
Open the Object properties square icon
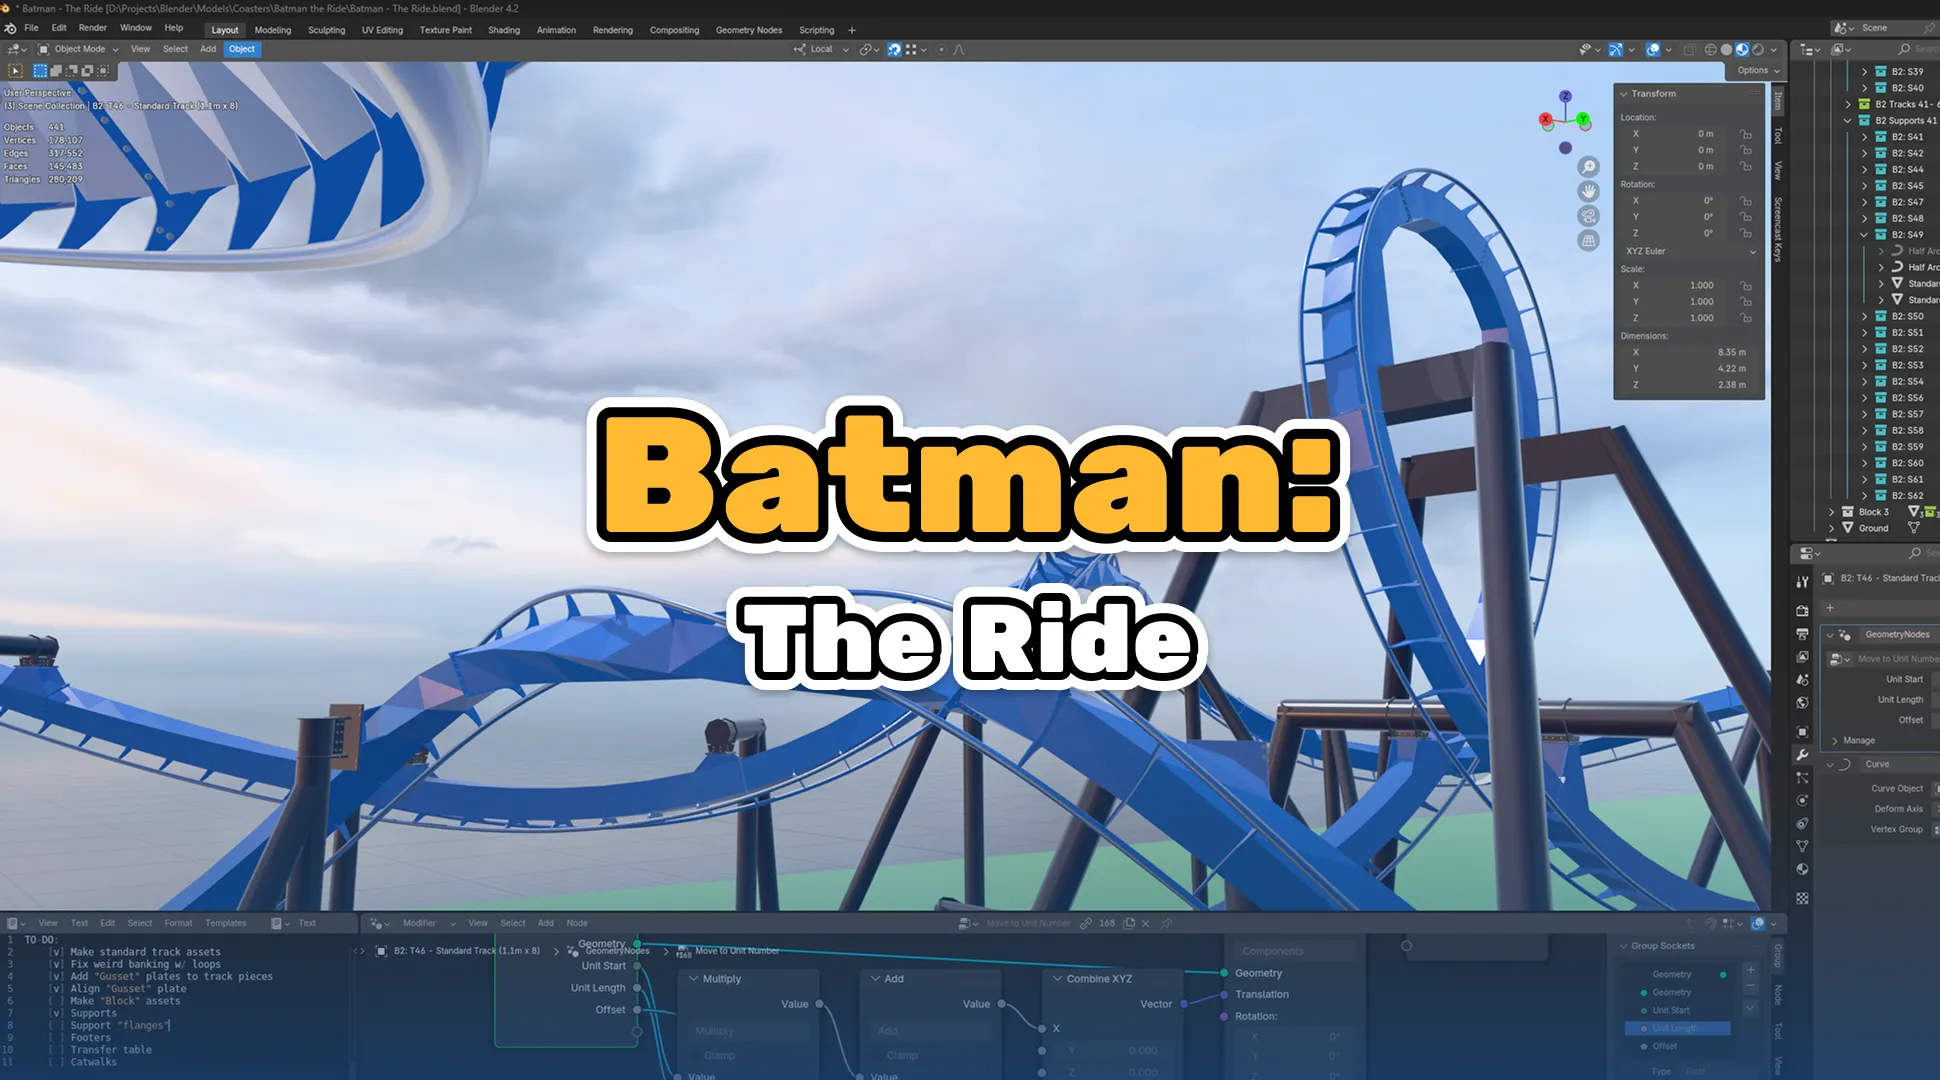tap(1802, 731)
